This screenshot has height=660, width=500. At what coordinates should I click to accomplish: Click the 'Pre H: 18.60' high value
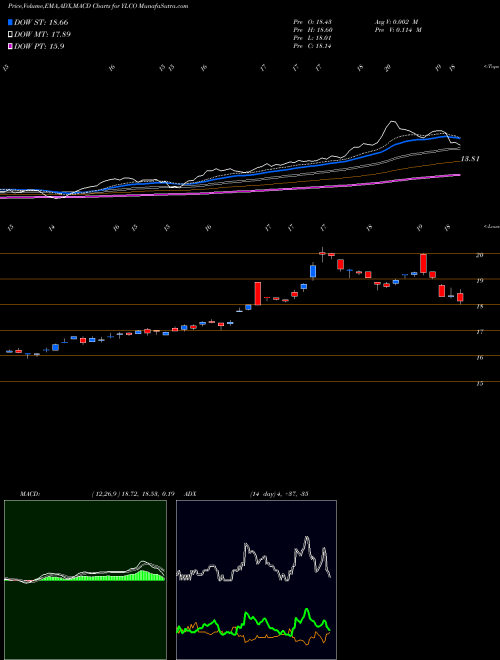[312, 30]
